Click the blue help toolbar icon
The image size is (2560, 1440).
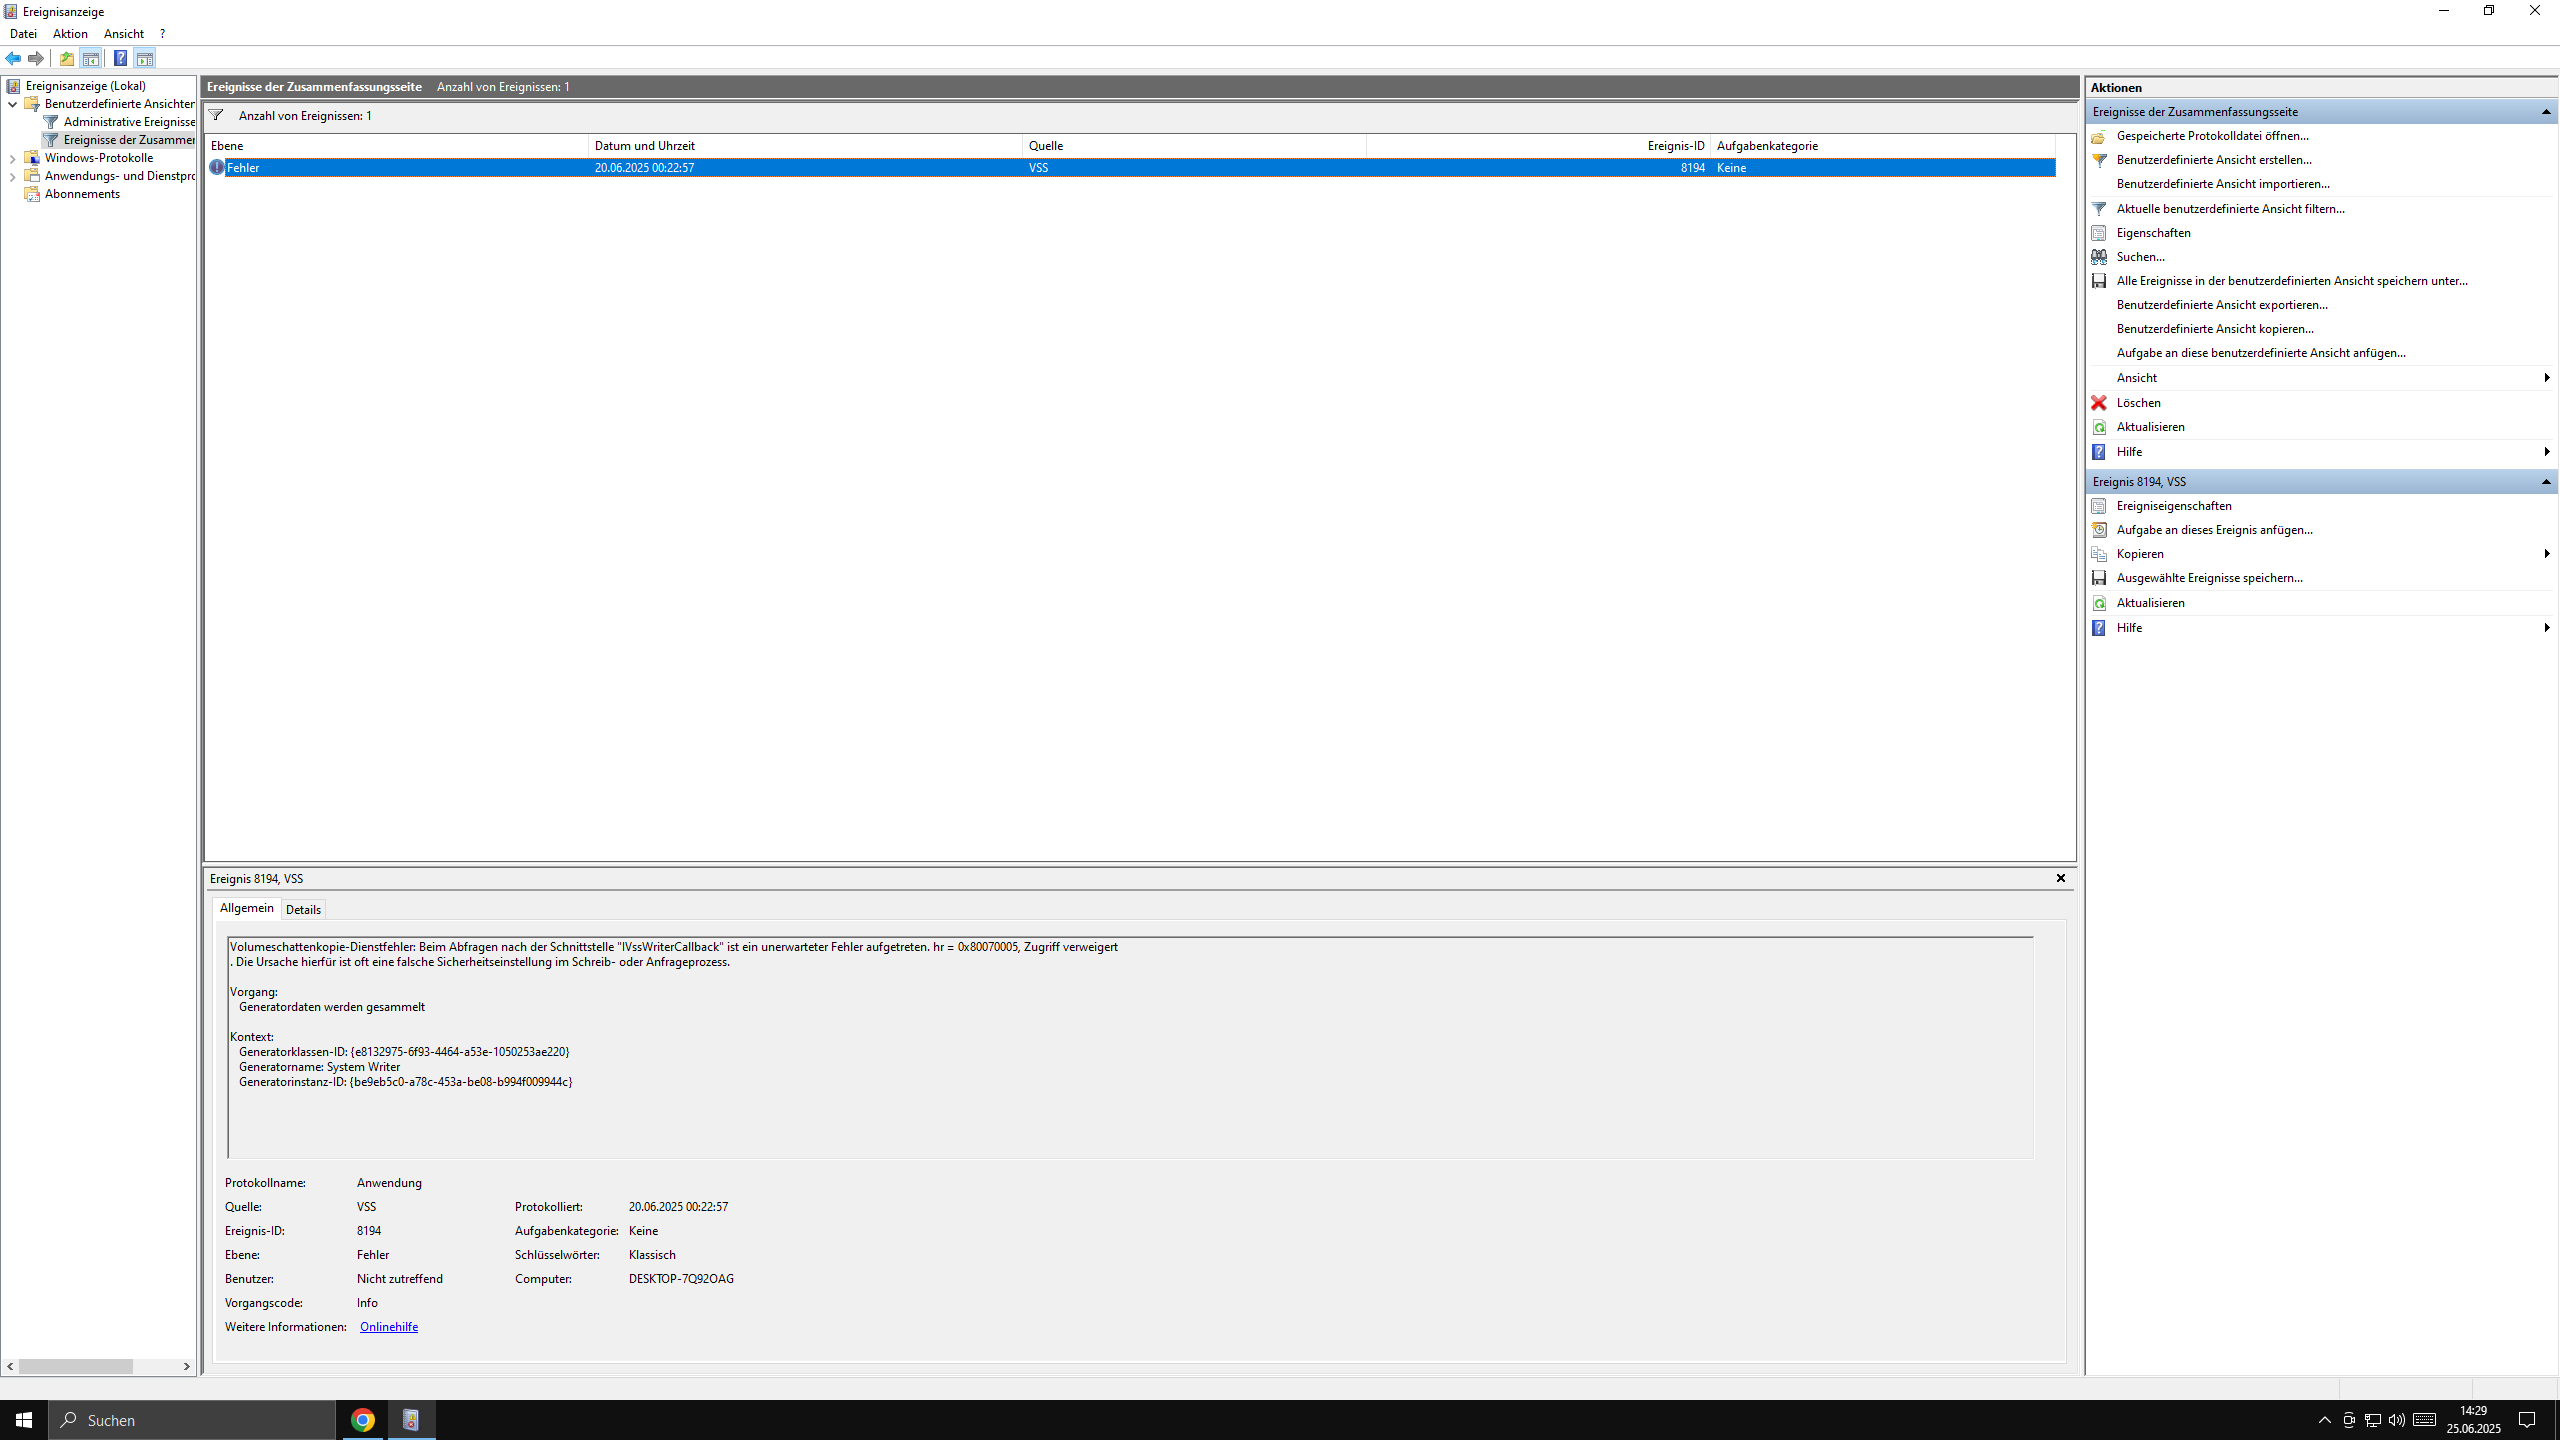pos(120,58)
